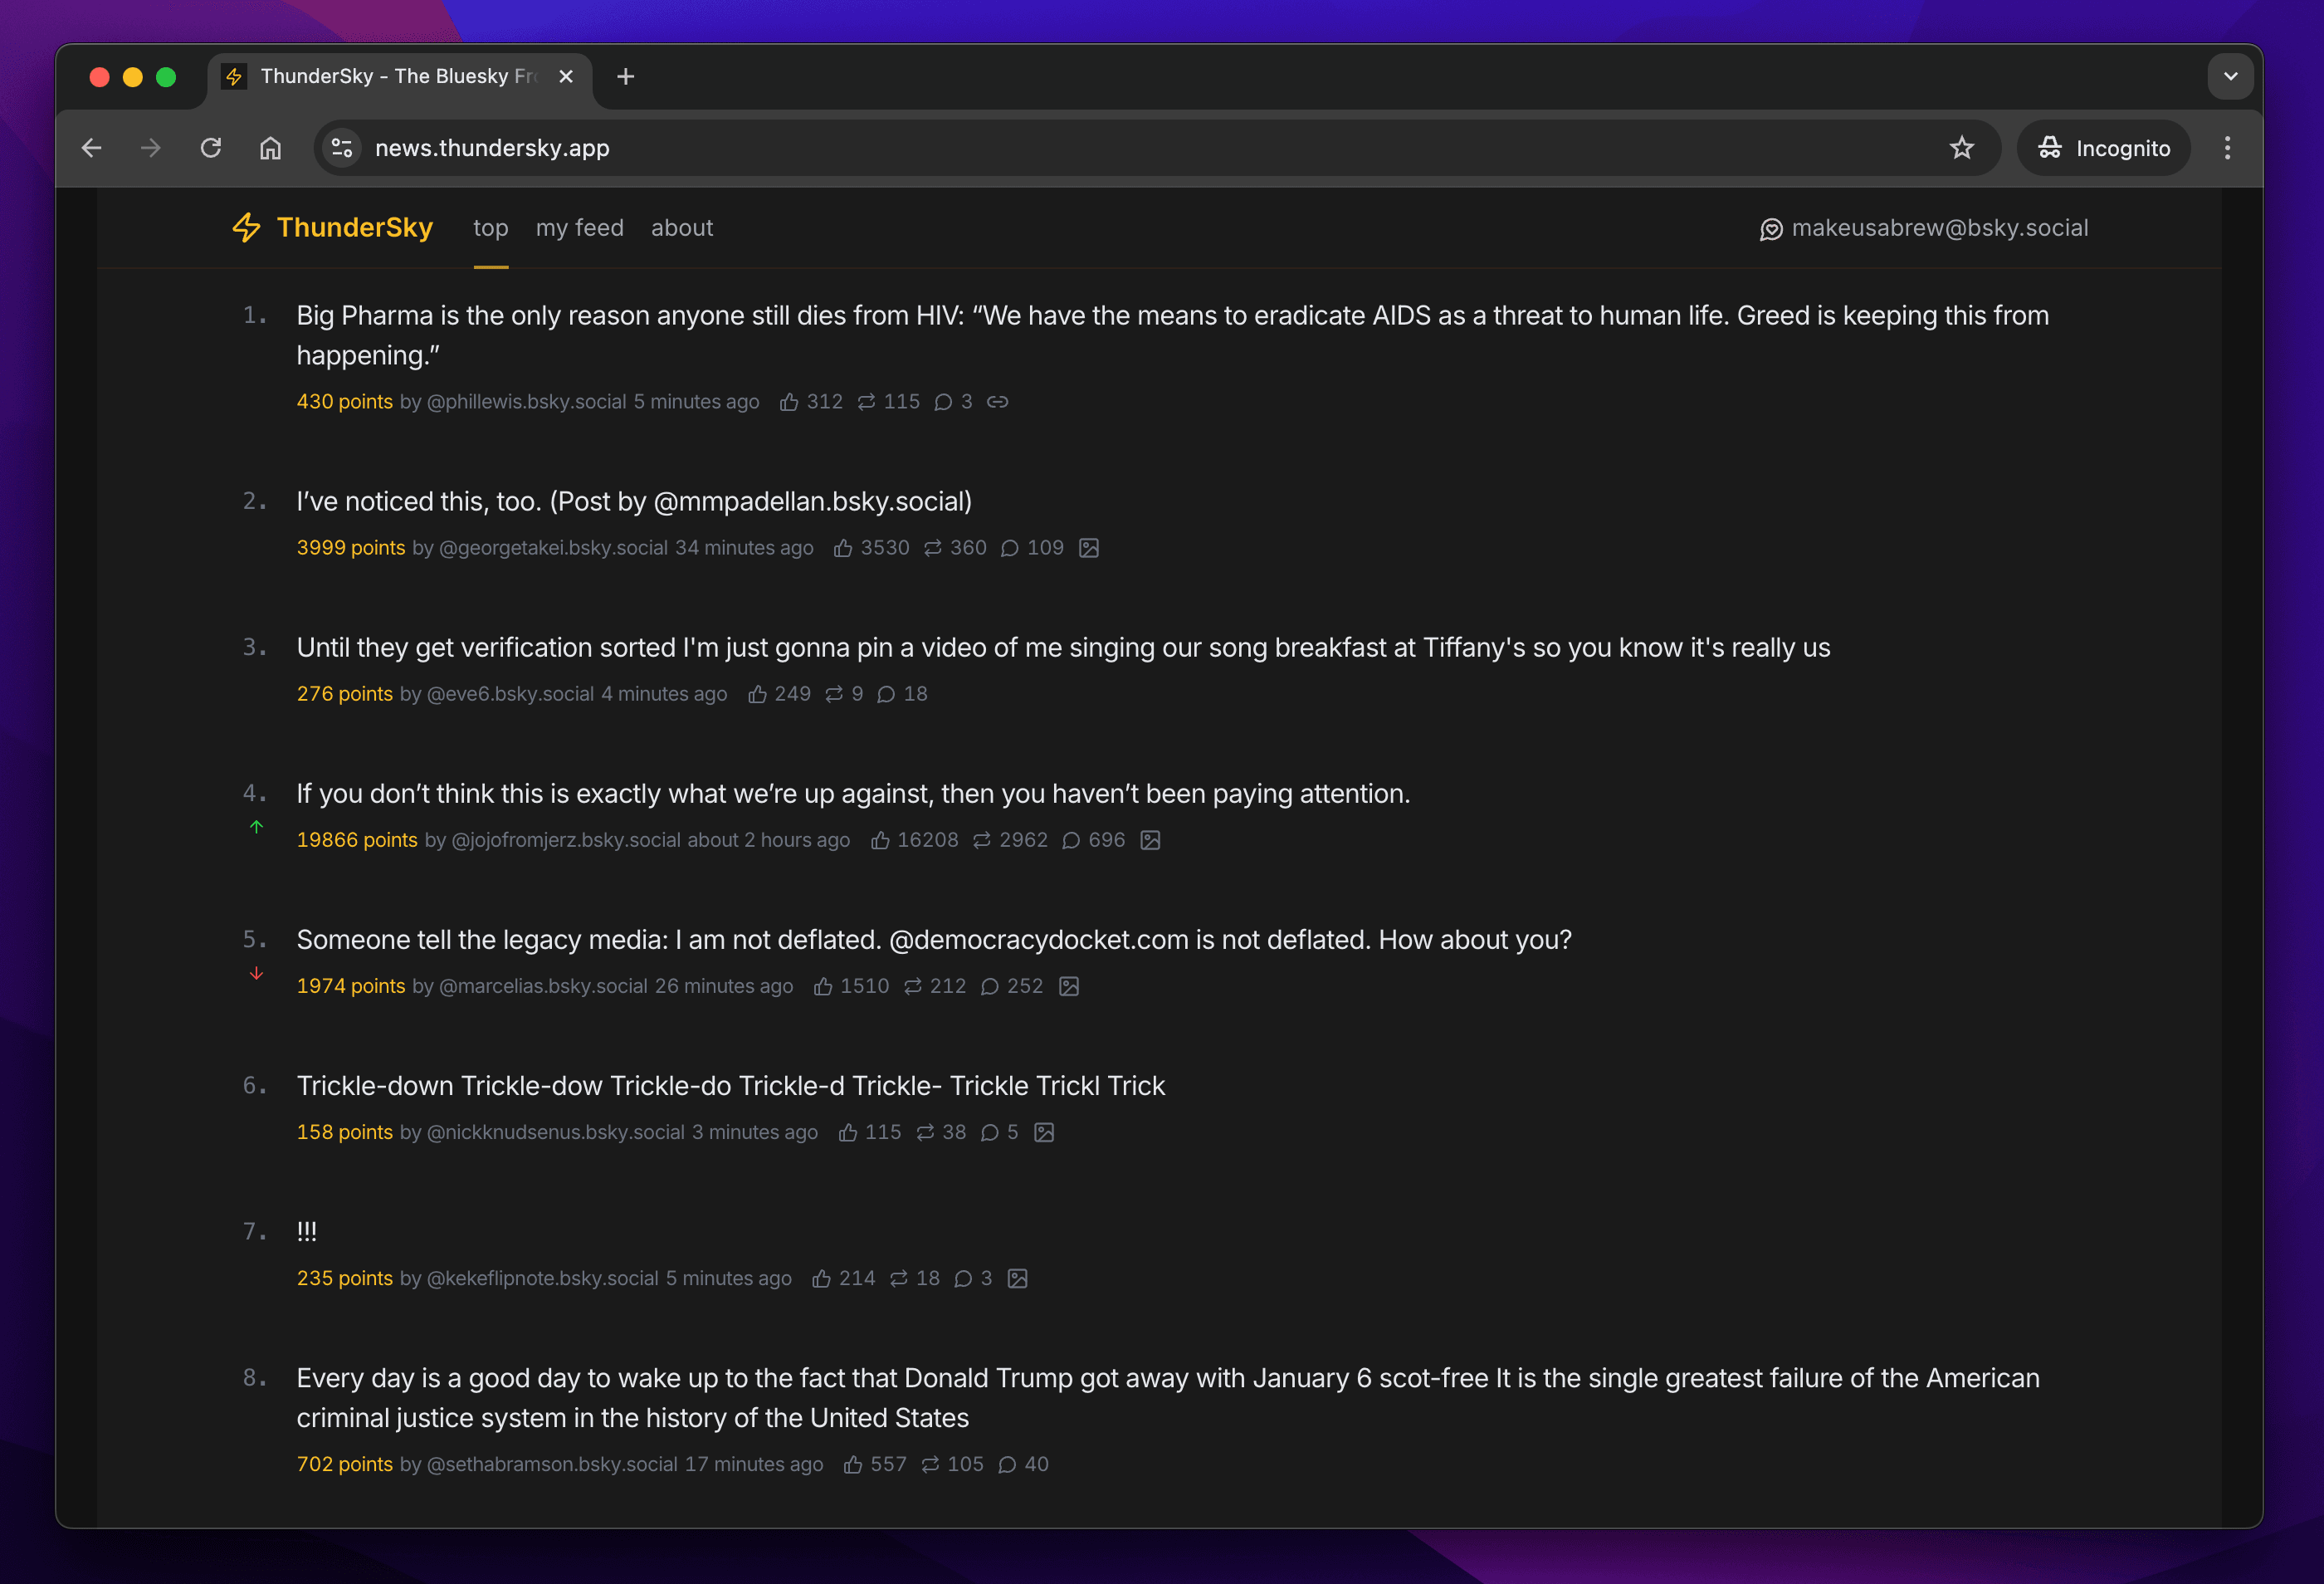
Task: Like the @nickknudsenus.bsky.social post
Action: tap(848, 1132)
